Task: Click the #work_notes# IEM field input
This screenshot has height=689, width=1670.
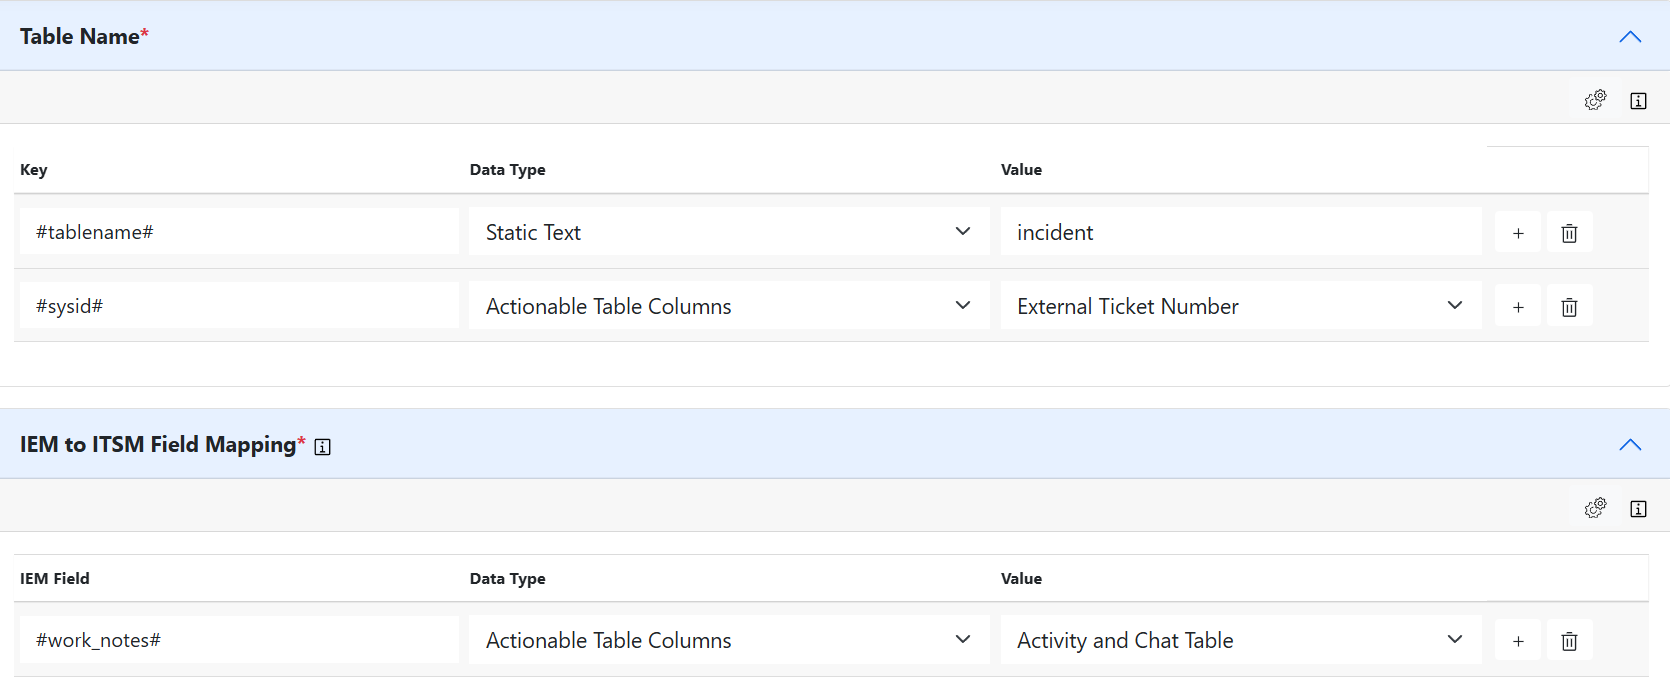Action: 238,640
